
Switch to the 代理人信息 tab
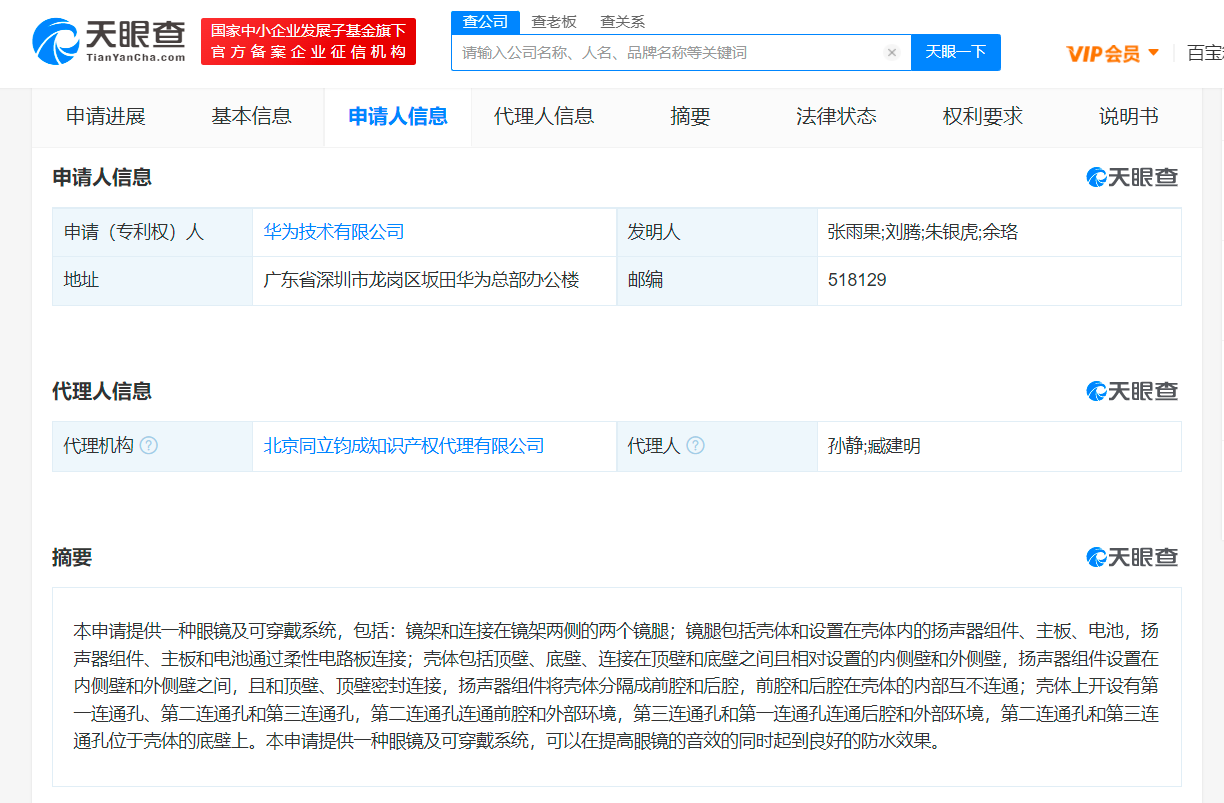544,117
